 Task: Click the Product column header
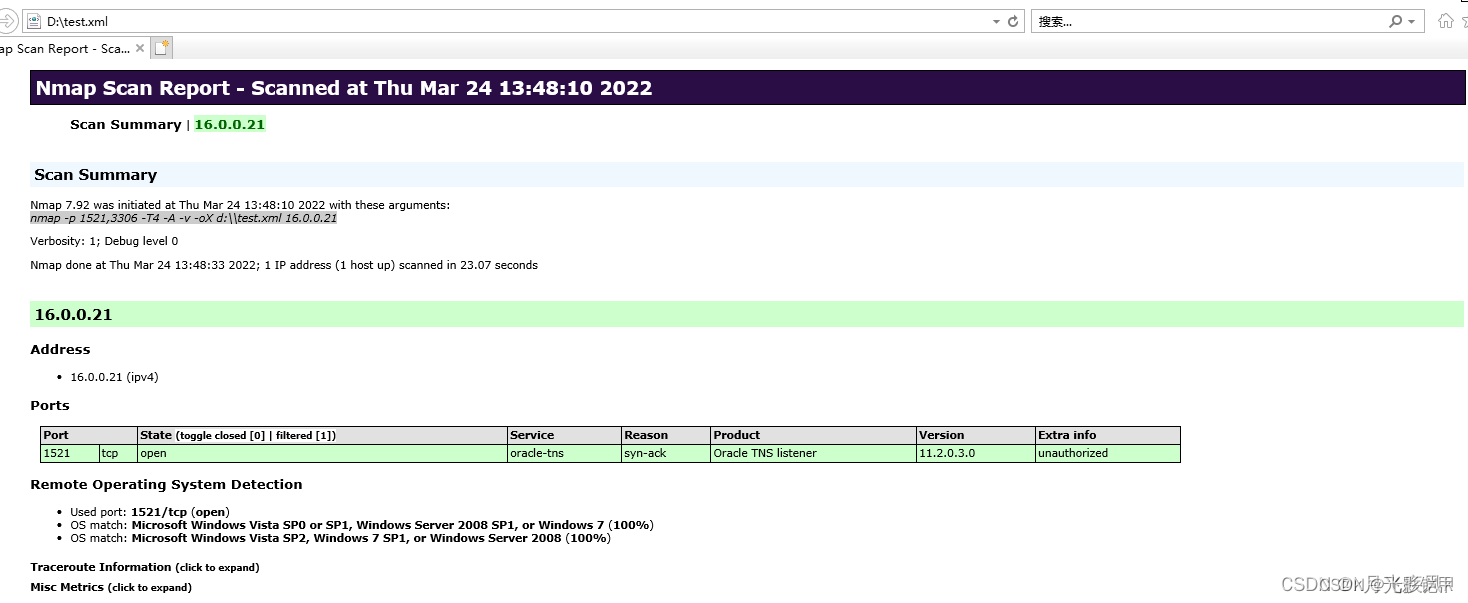813,435
